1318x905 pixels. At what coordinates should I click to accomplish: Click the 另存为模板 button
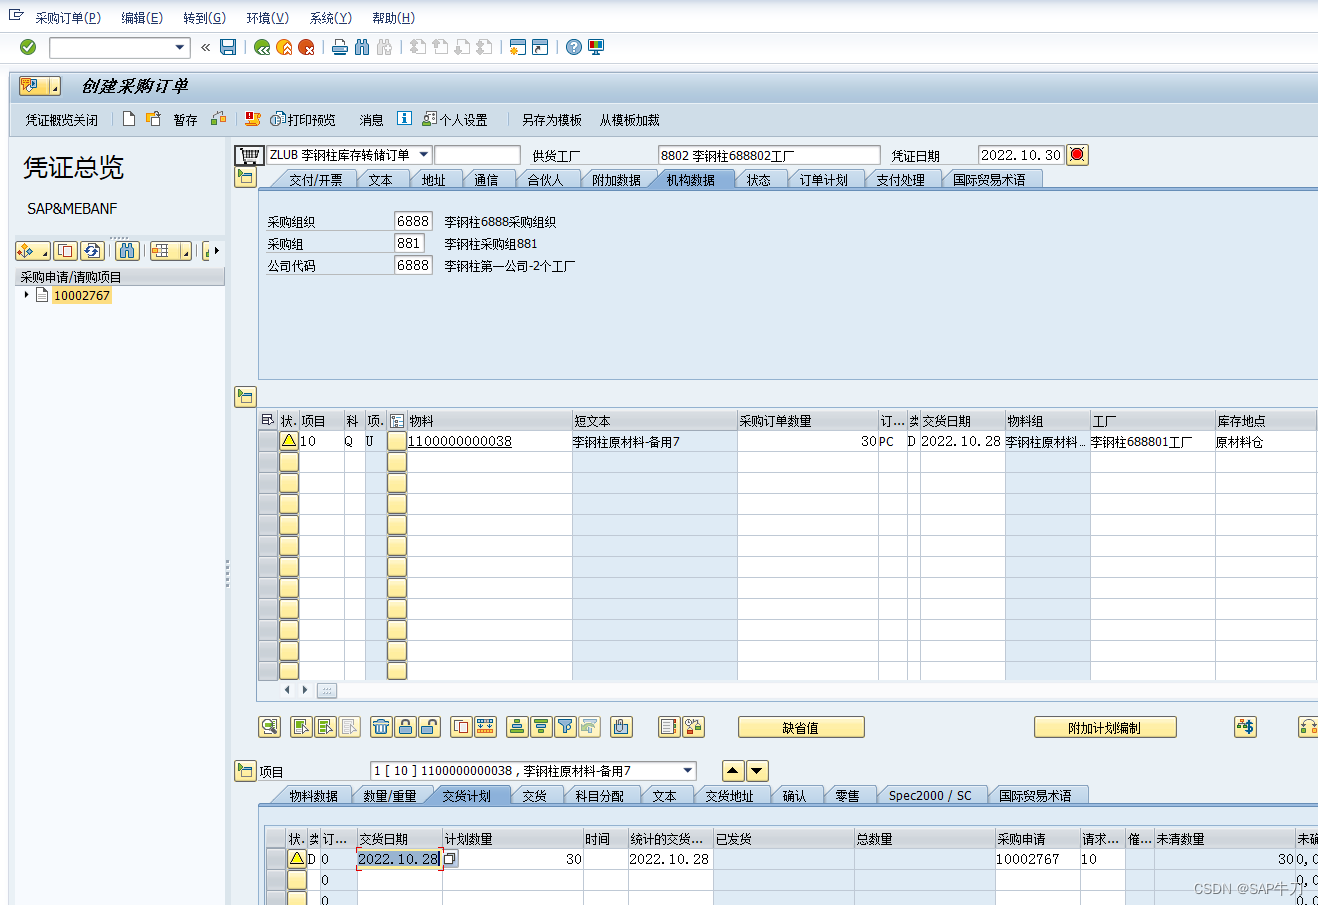[552, 120]
